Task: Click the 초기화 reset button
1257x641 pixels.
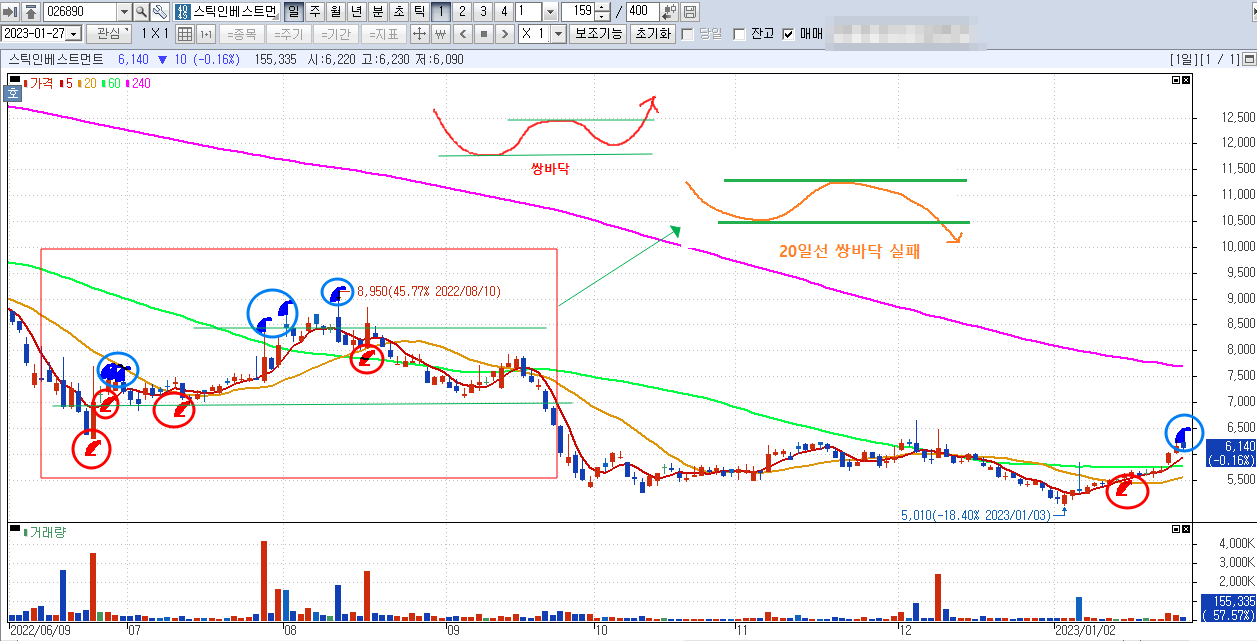Action: pyautogui.click(x=651, y=33)
